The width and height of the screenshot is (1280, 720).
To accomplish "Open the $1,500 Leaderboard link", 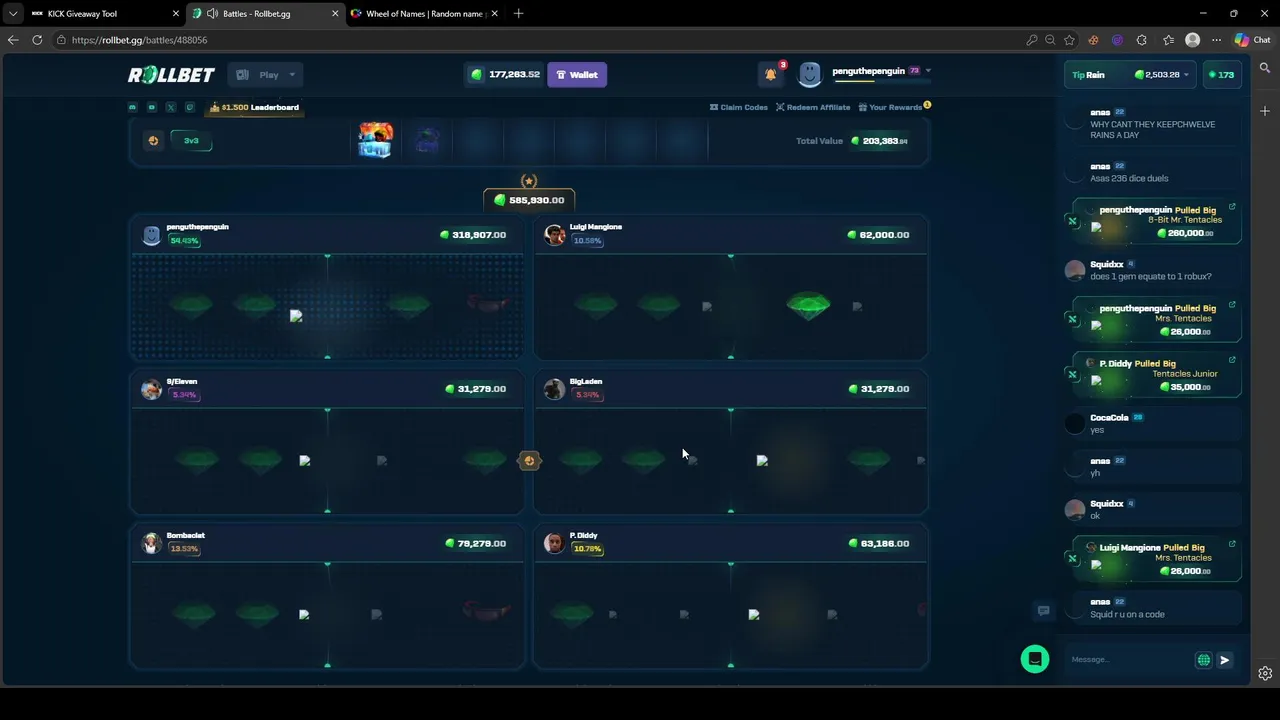I will [x=255, y=107].
